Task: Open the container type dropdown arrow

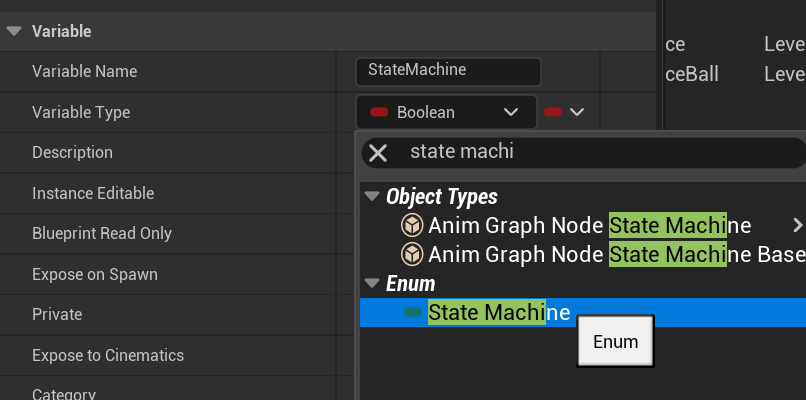Action: (x=577, y=113)
